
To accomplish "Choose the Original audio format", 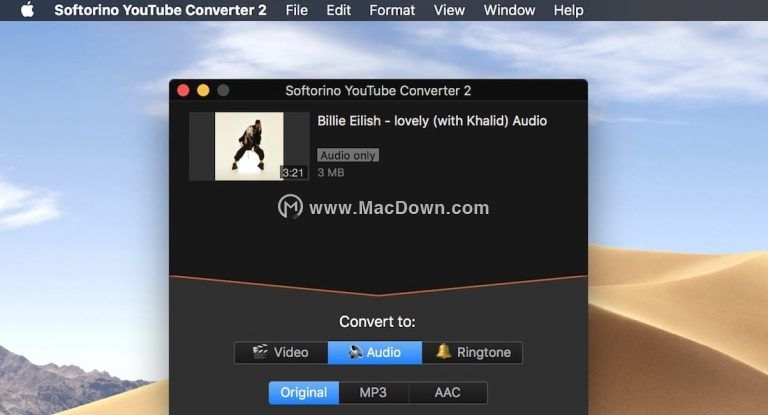I will [304, 392].
